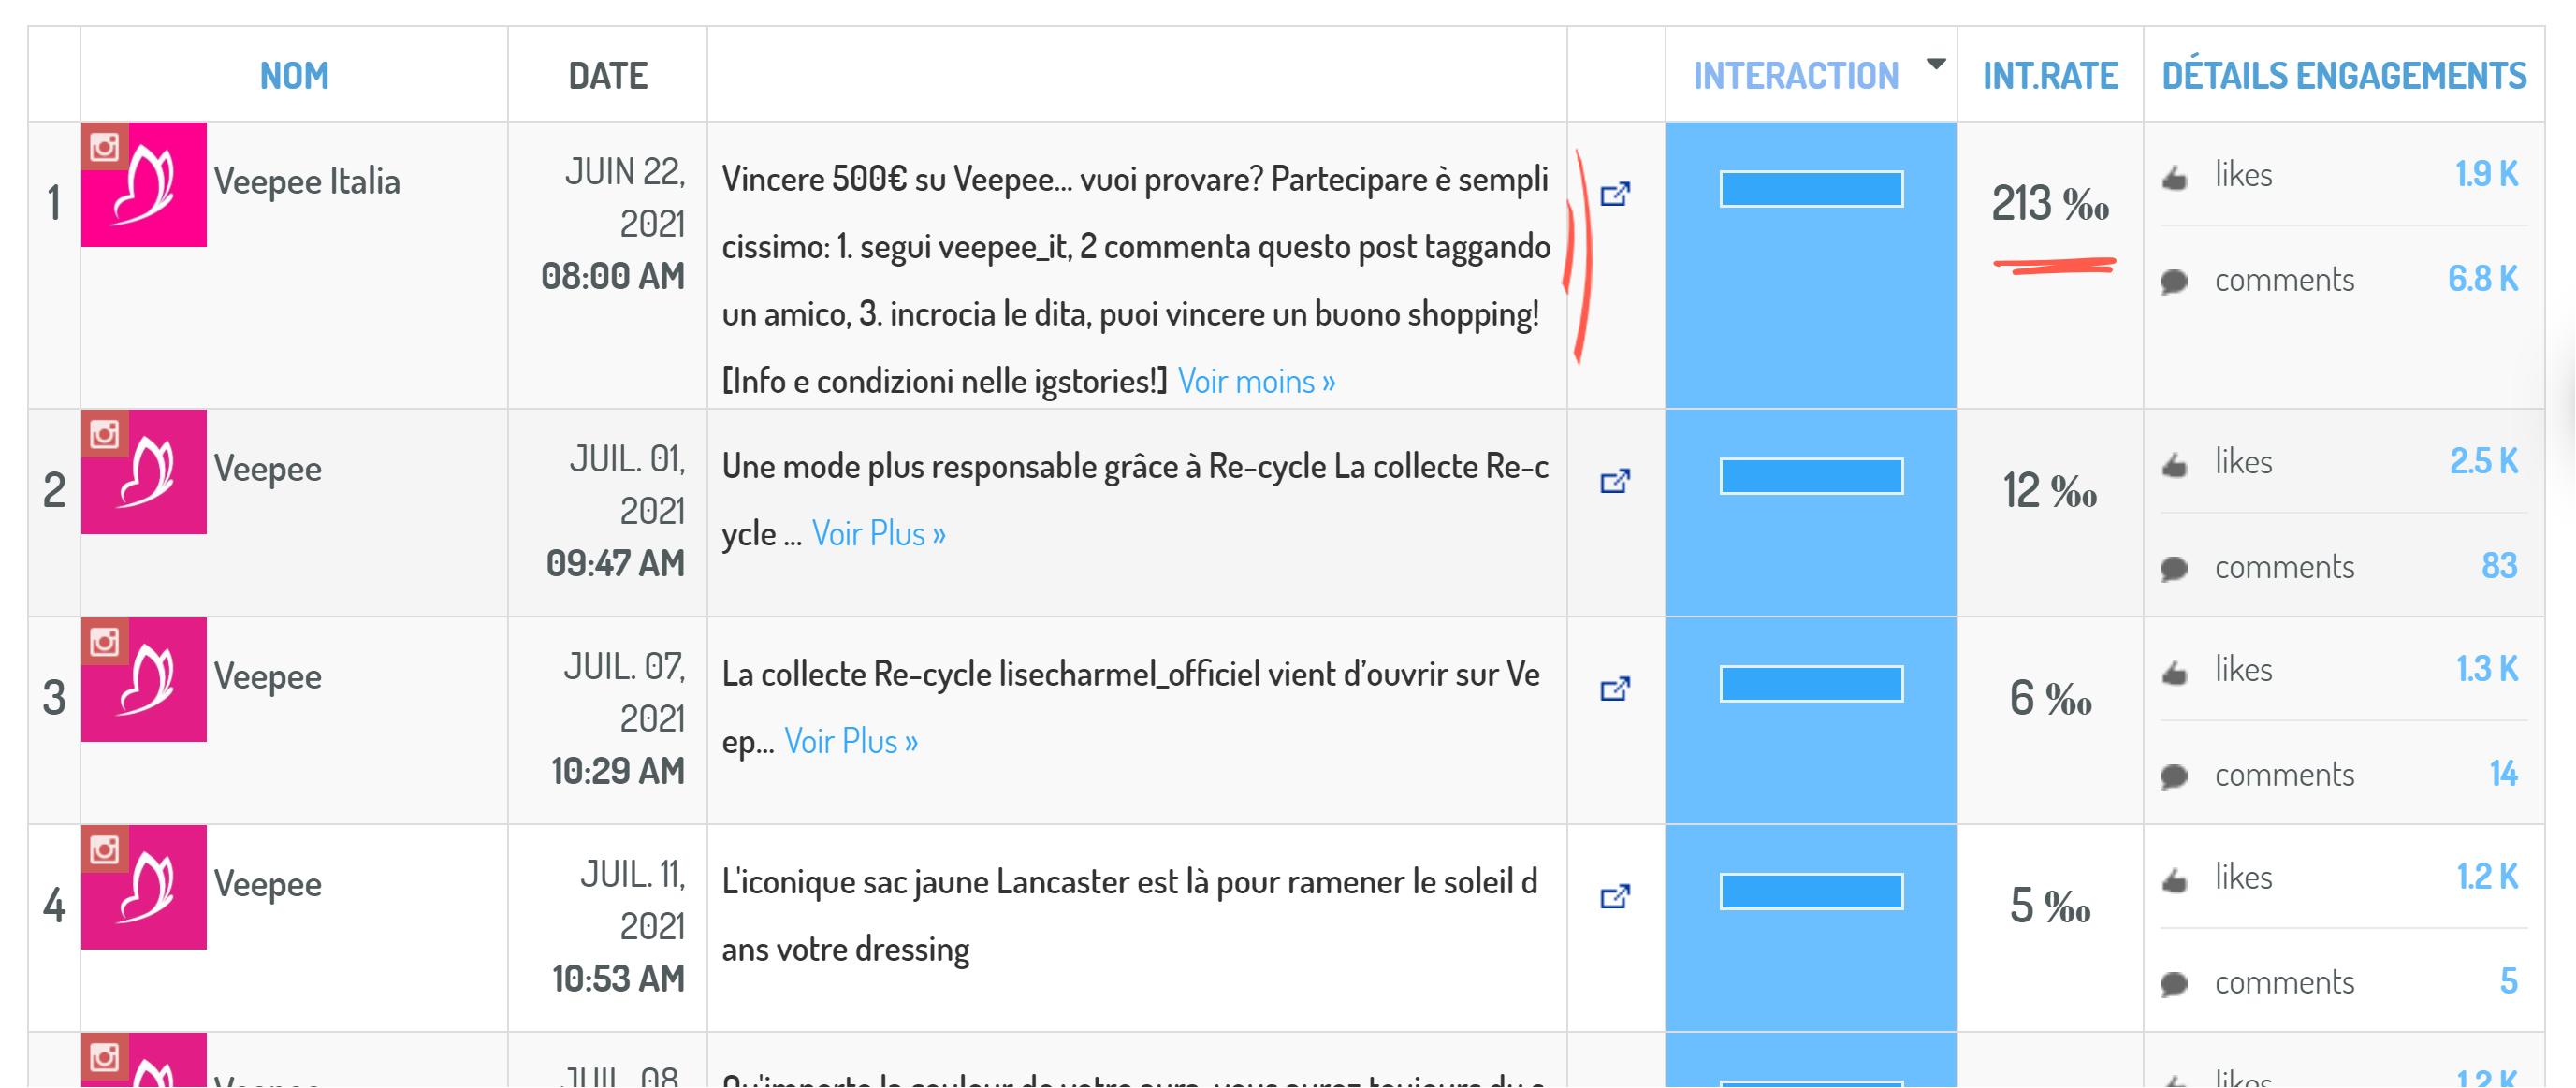Screen dimensions: 2576x1088
Task: Click the 1.3 K likes value
Action: click(2487, 670)
